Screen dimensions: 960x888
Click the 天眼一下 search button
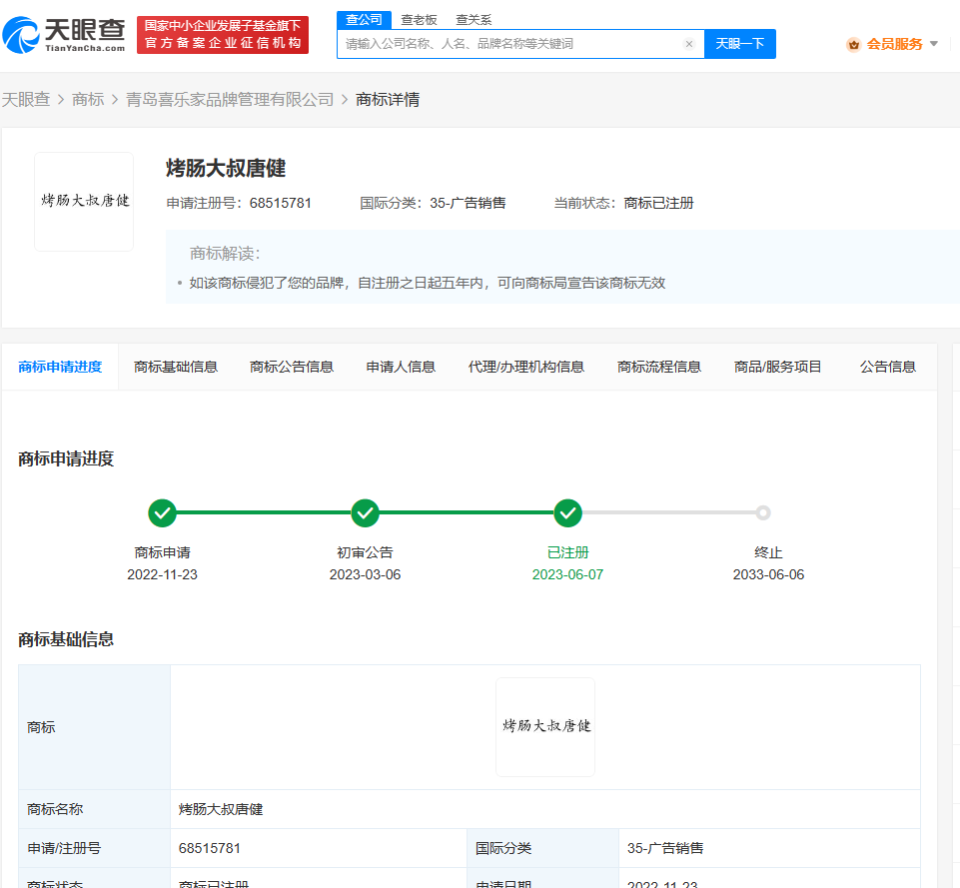(740, 44)
